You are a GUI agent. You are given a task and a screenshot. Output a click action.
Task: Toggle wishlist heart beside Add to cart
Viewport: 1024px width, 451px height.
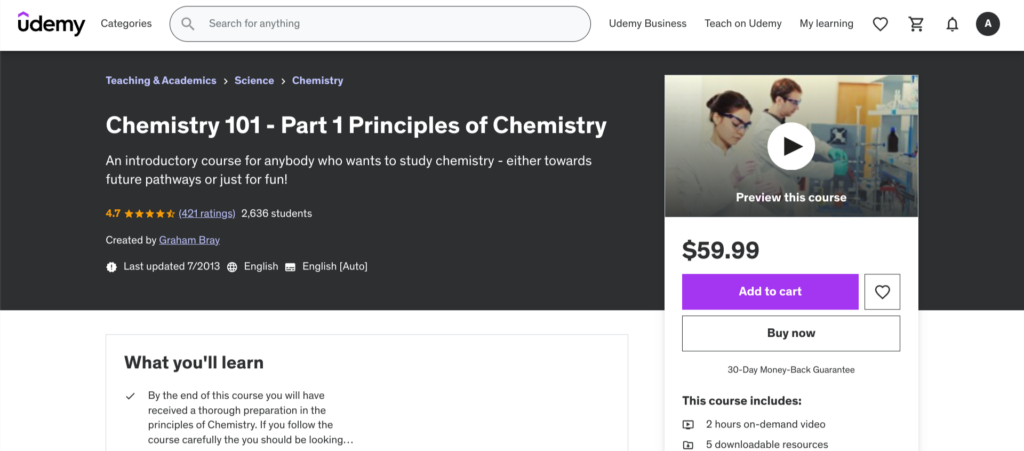pyautogui.click(x=882, y=292)
